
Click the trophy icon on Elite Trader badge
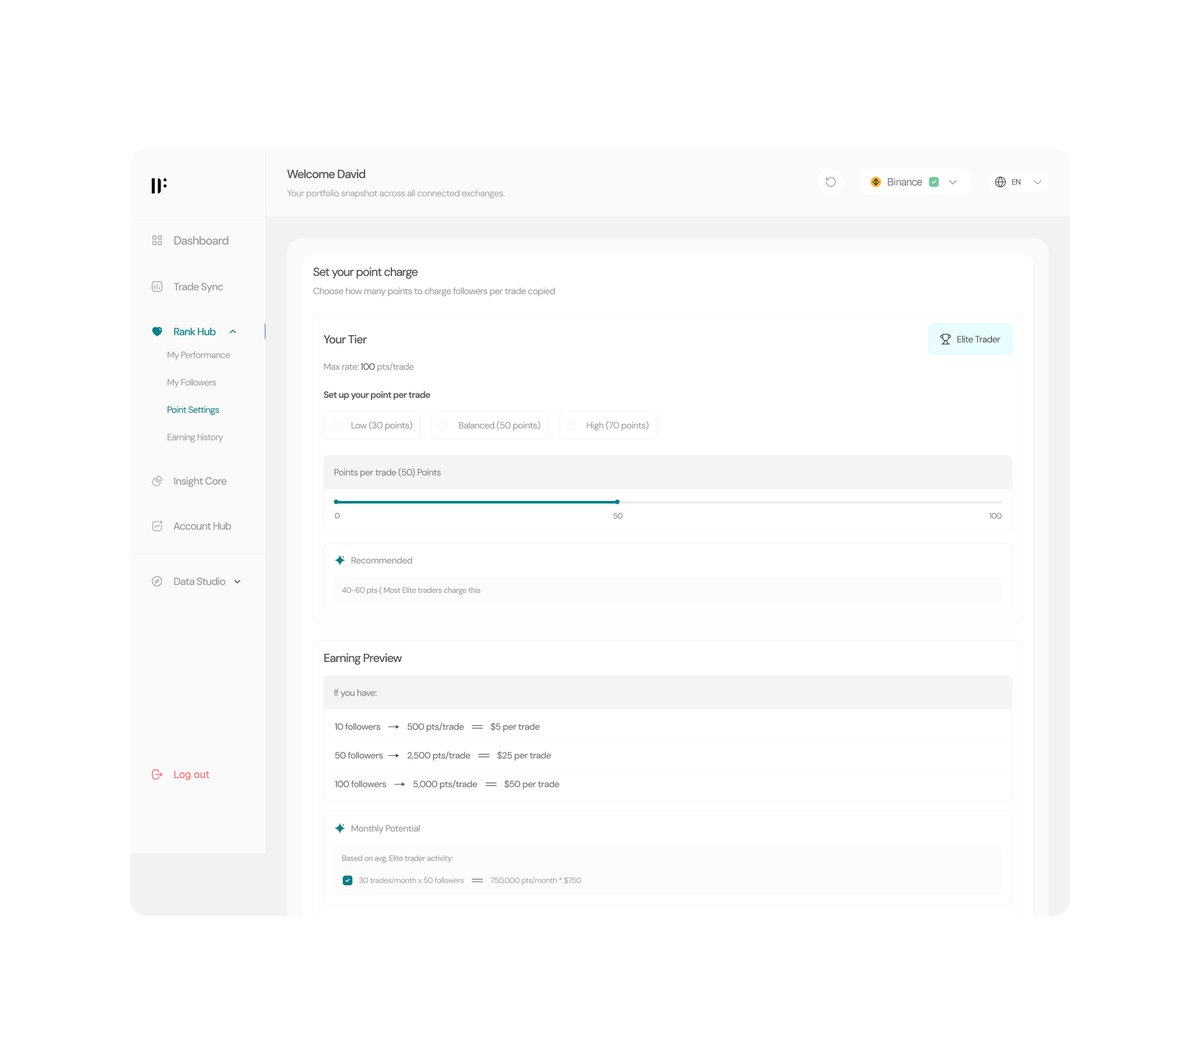(x=944, y=339)
